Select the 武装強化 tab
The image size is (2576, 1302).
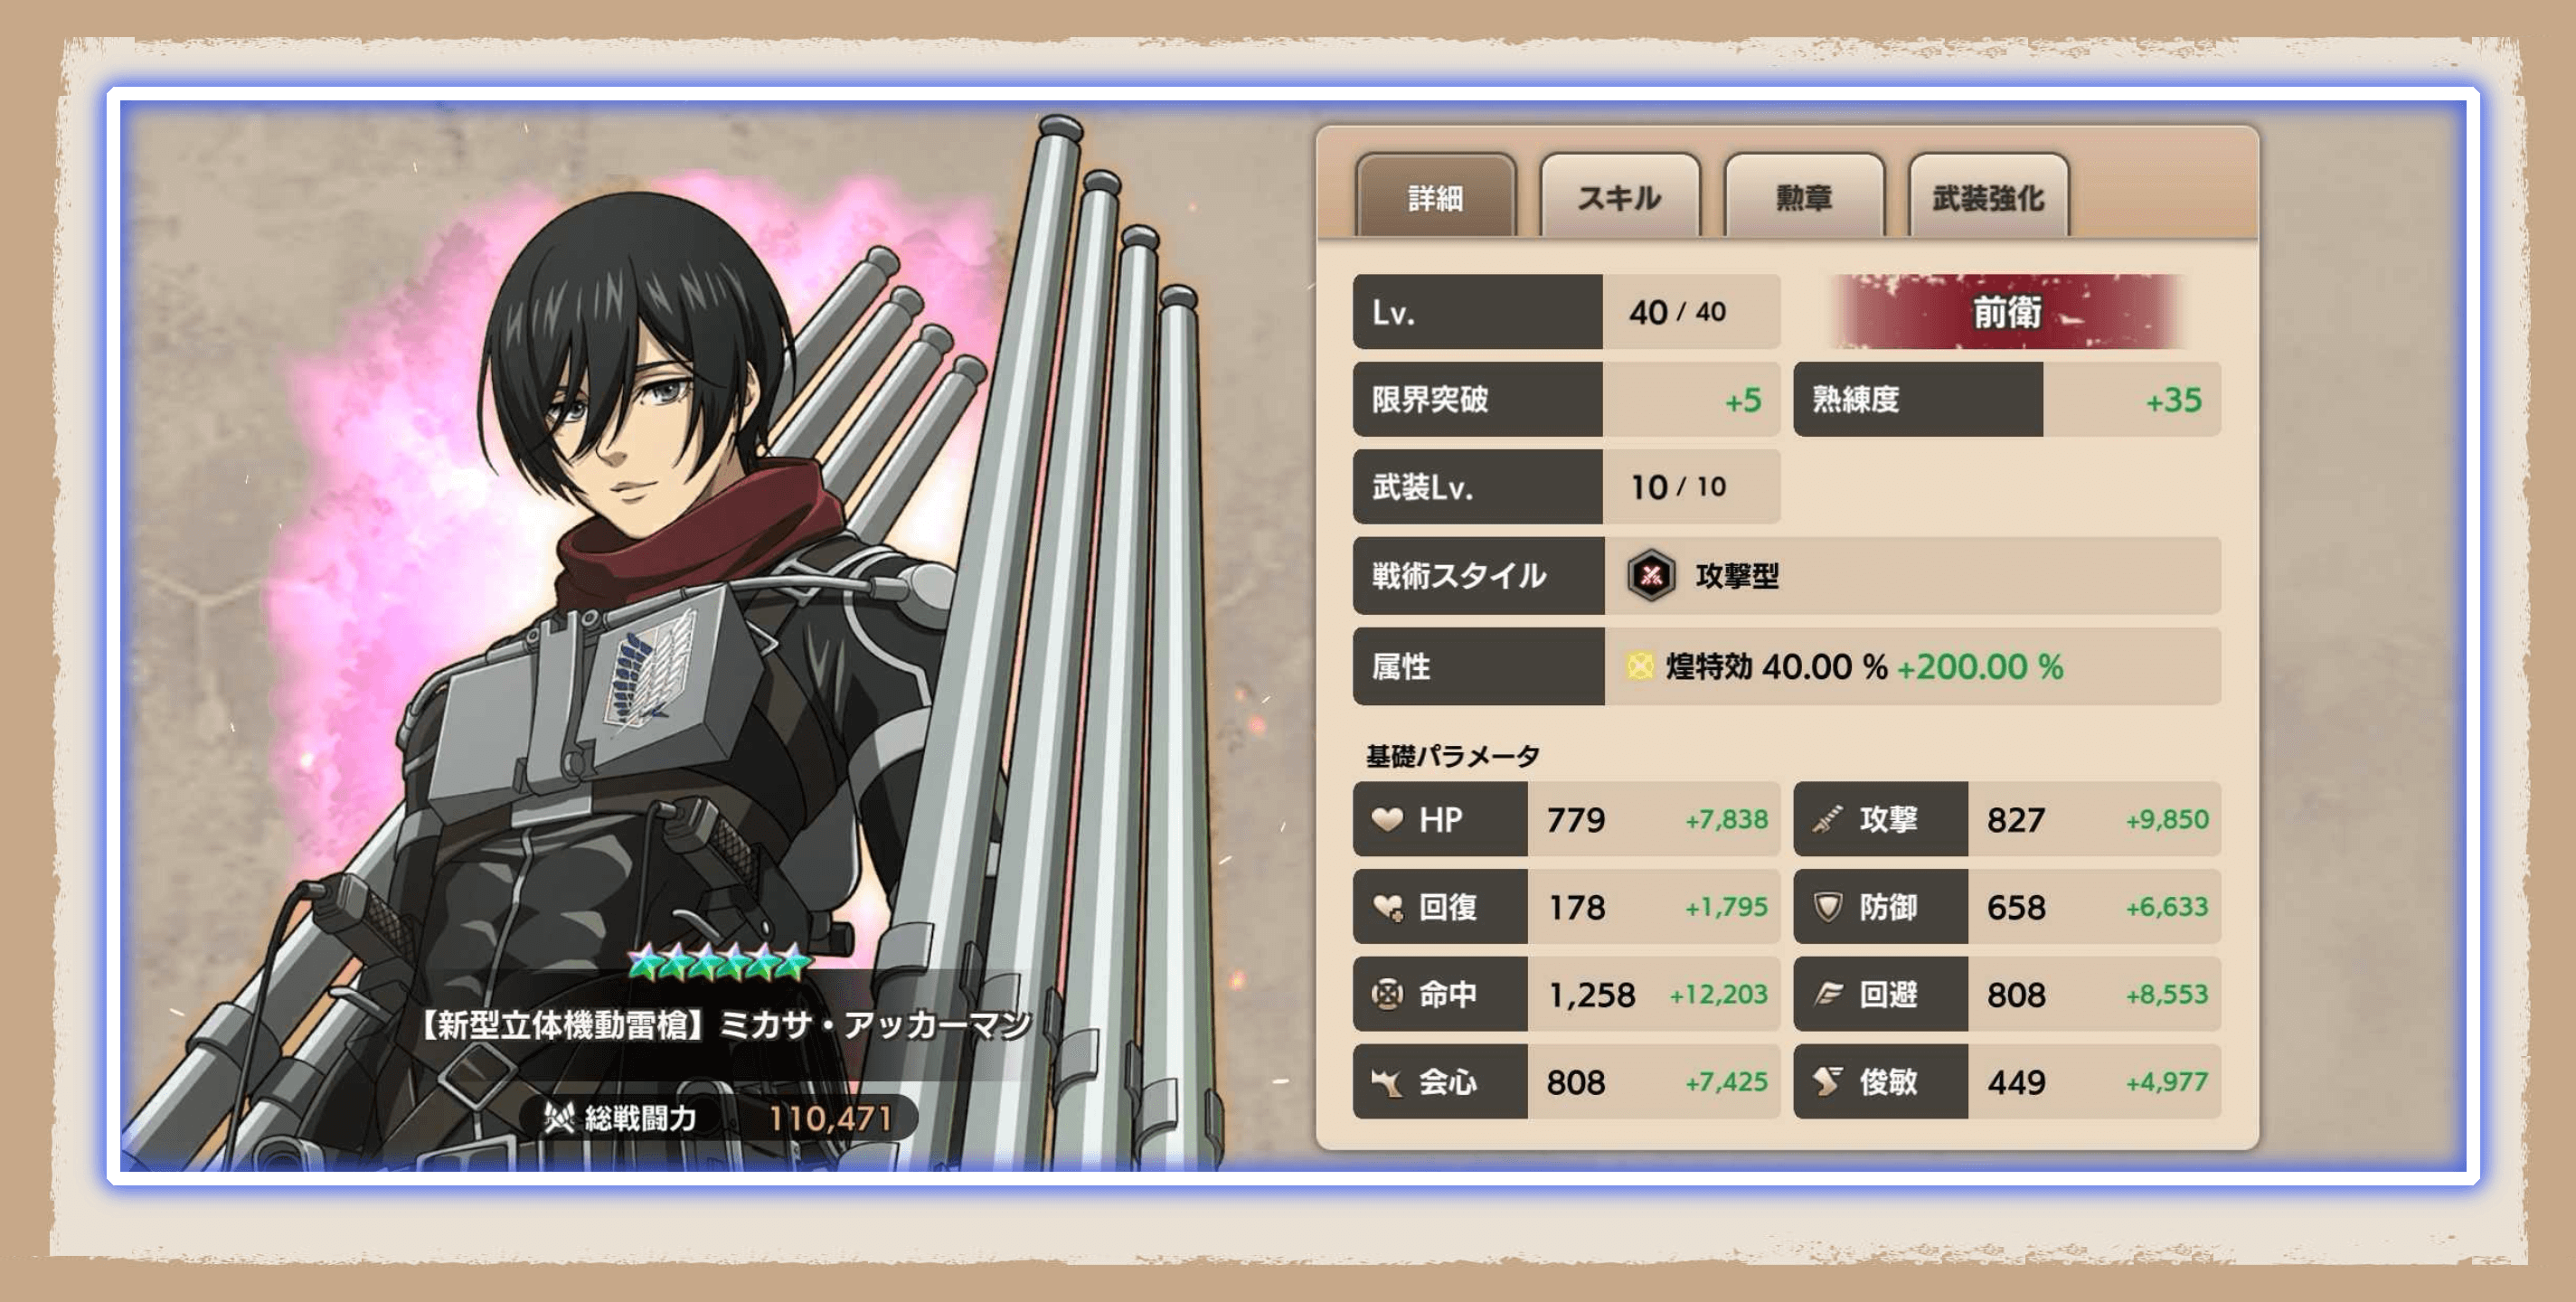click(x=1988, y=196)
